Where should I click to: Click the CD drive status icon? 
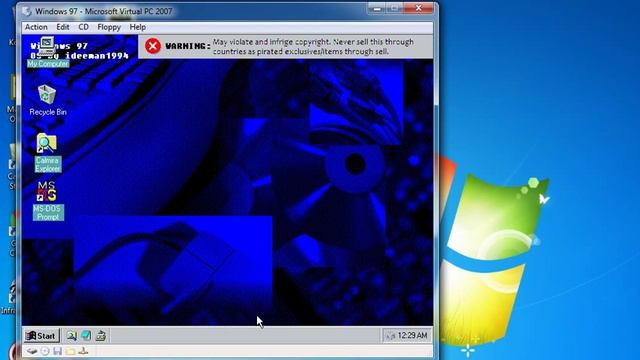[x=45, y=351]
